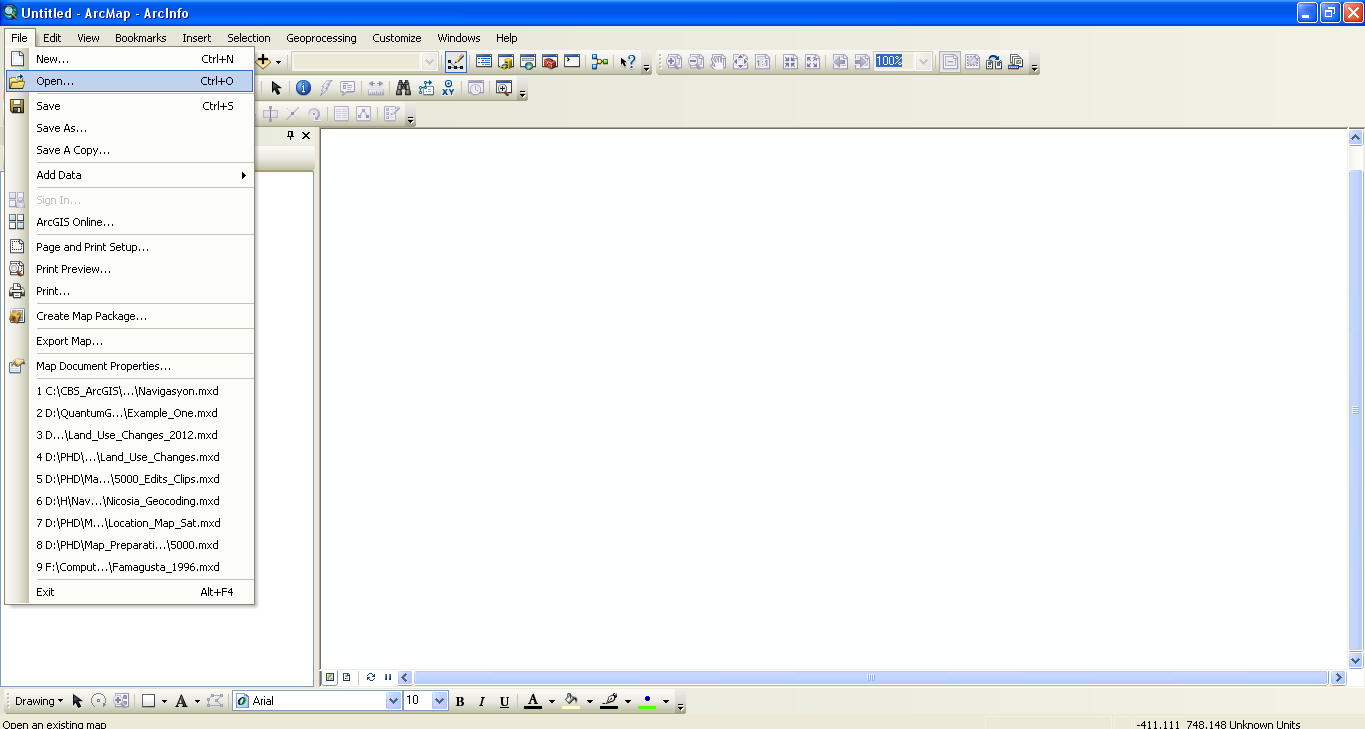1365x729 pixels.
Task: Open Map Document Properties... entry
Action: pyautogui.click(x=104, y=366)
